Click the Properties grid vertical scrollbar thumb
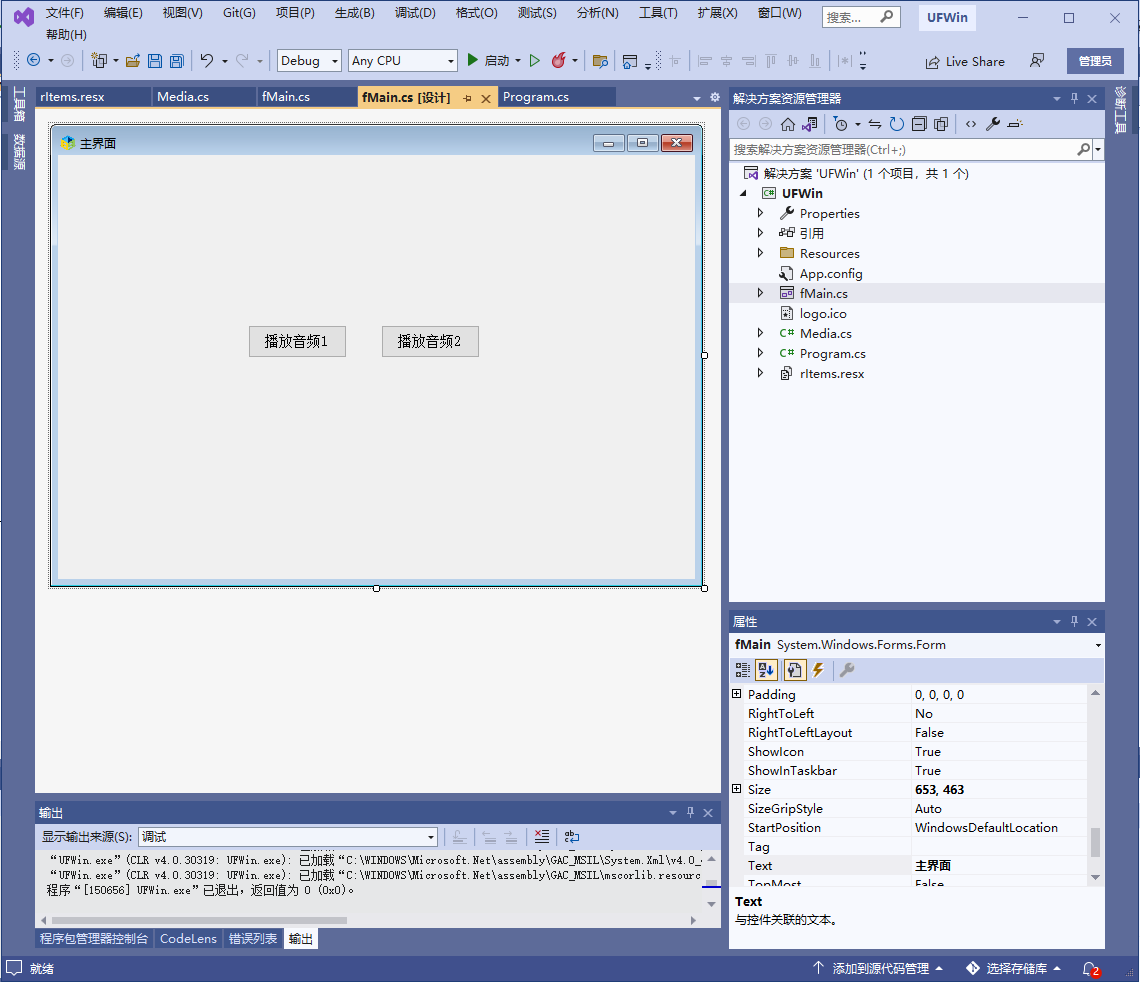Screen dimensions: 1140x982 (1095, 843)
